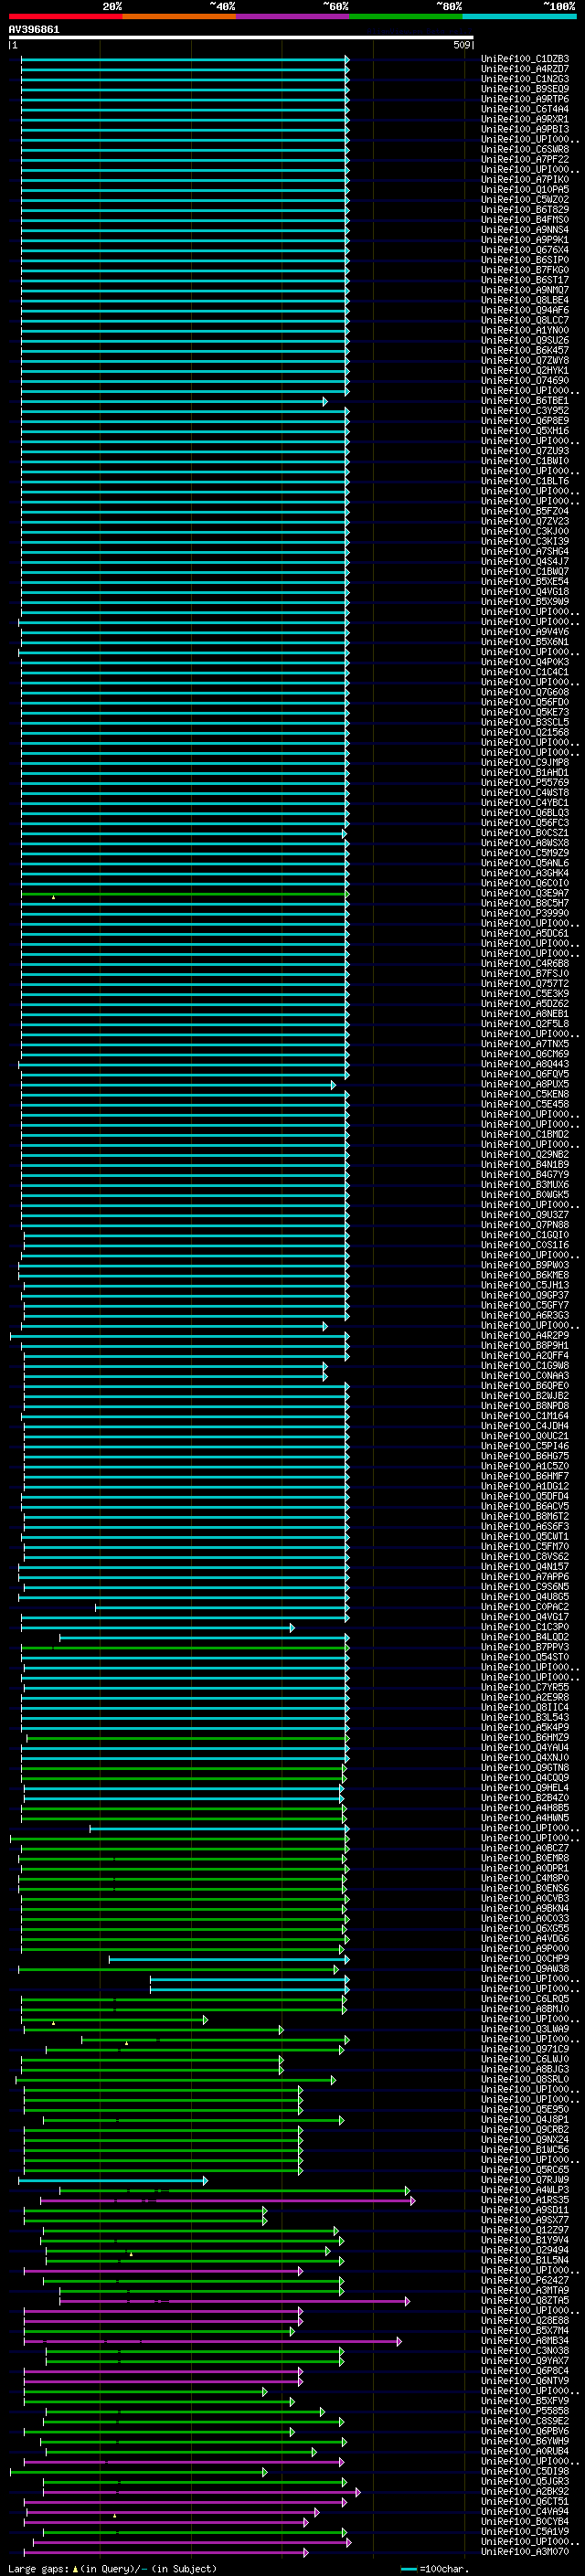Viewport: 585px width, 2576px height.
Task: Select the UniRef100_A9NMQ7 label
Action: tap(525, 290)
